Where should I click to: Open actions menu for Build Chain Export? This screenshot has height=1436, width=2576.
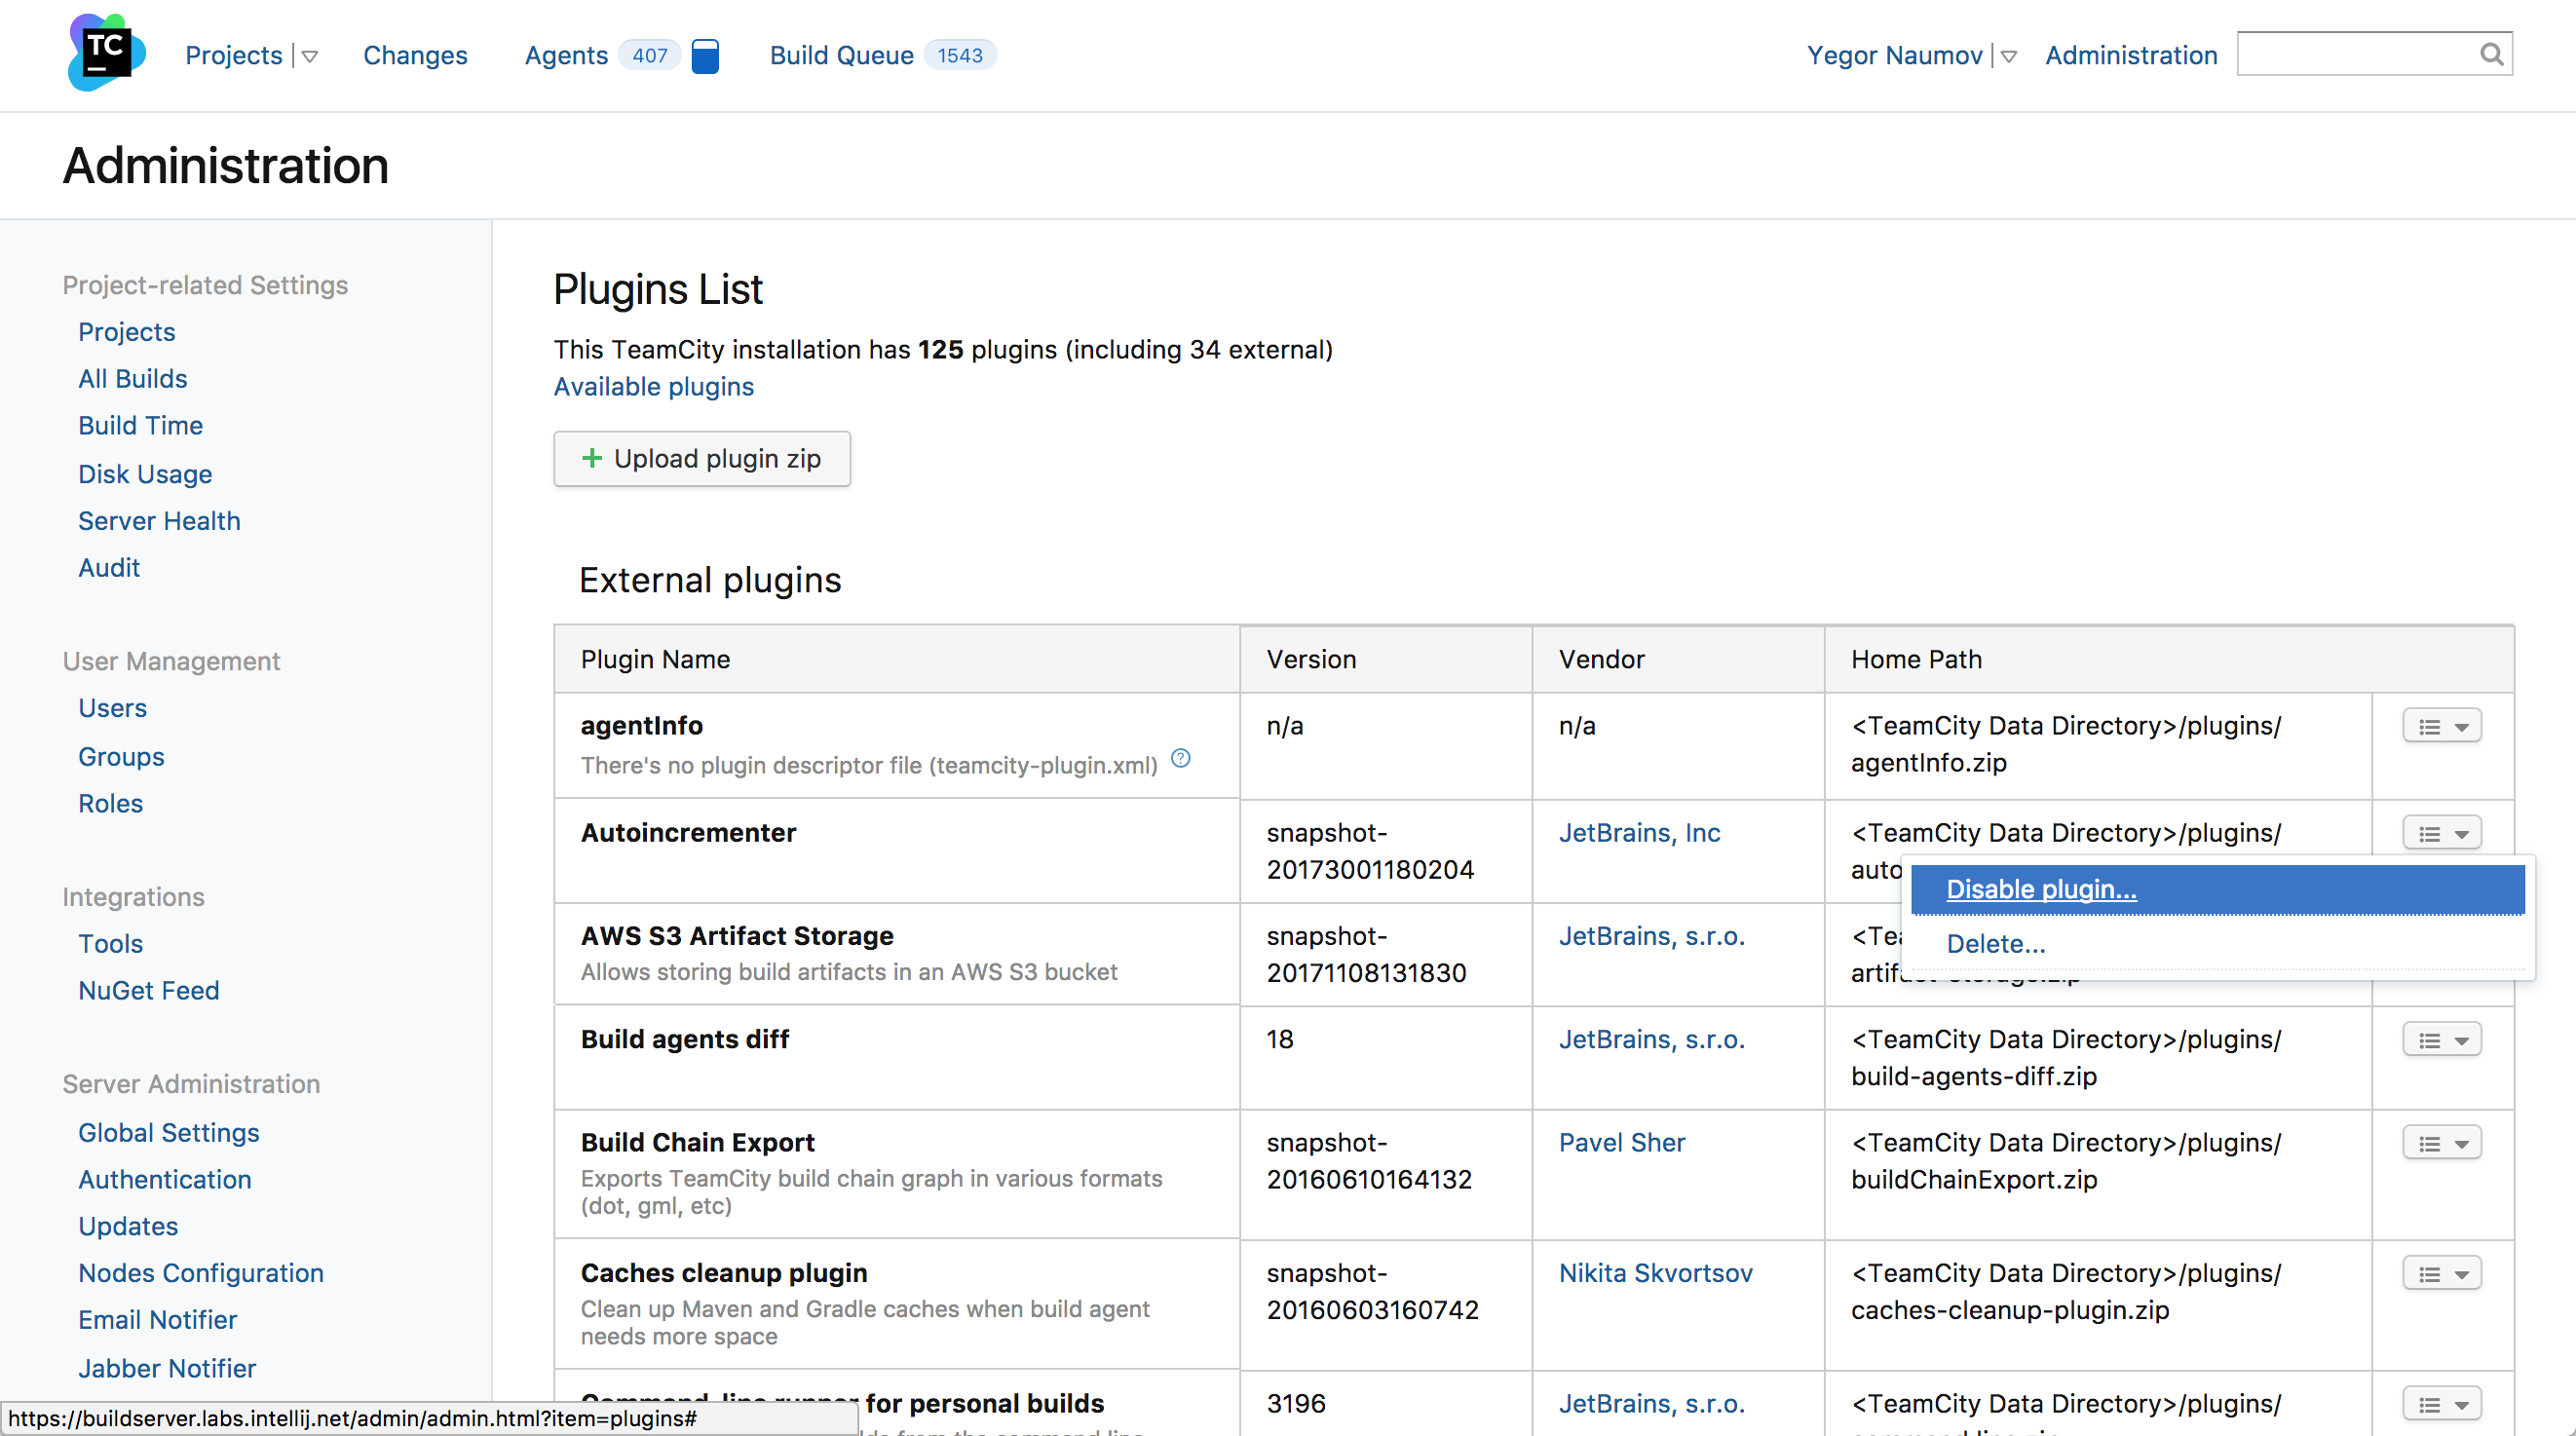(2442, 1144)
